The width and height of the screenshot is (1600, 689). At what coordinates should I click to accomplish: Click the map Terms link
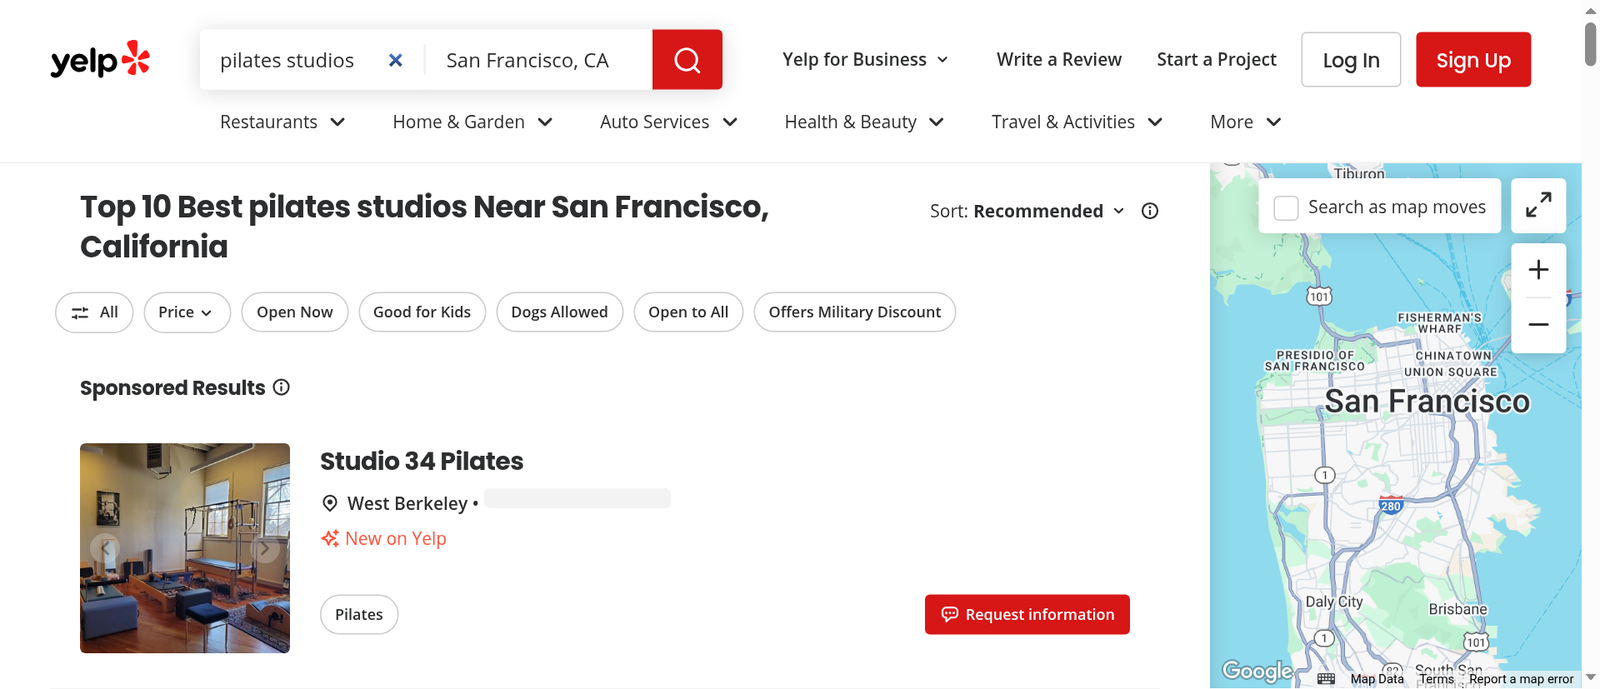[1436, 679]
